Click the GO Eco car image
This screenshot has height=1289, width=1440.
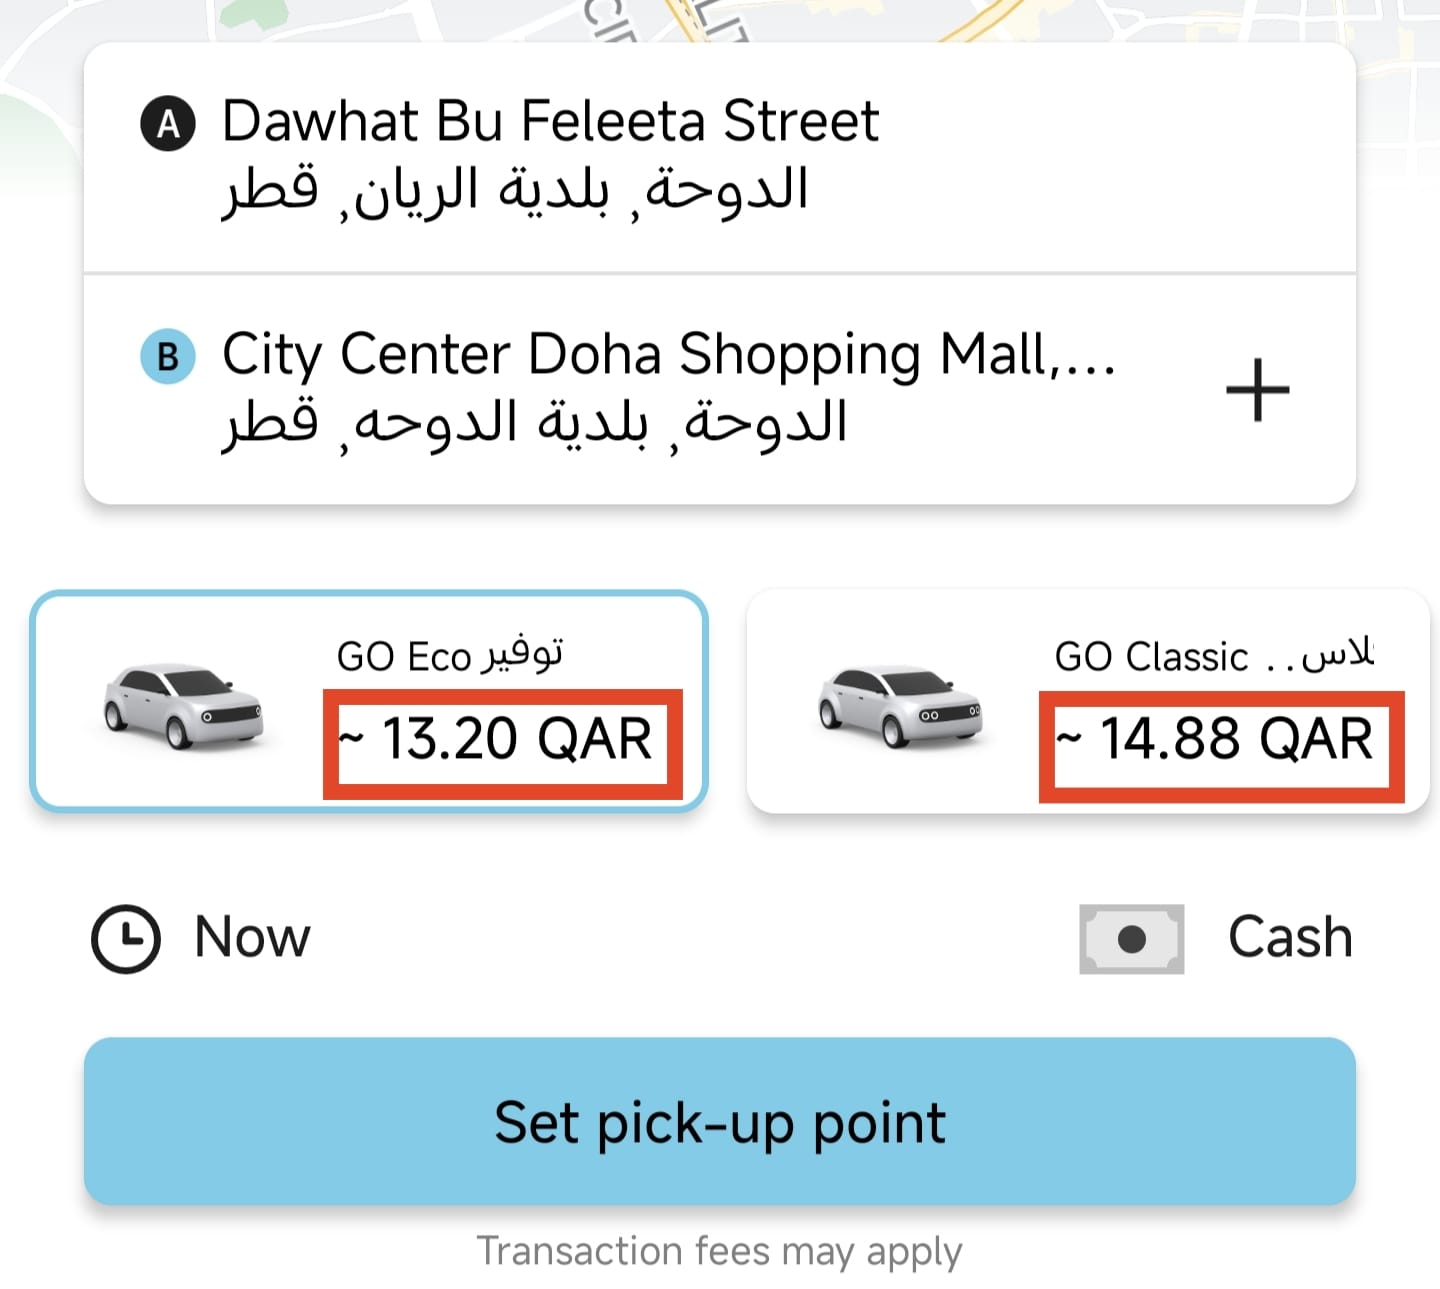click(183, 704)
